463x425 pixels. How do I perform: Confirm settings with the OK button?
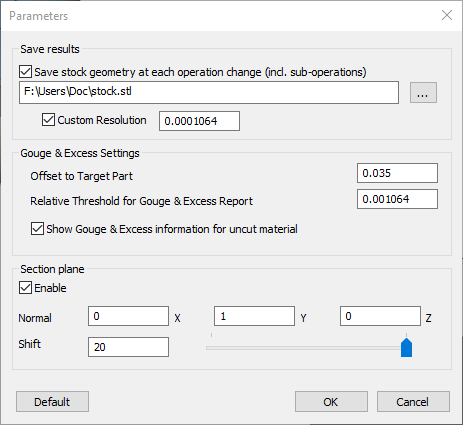tap(331, 402)
